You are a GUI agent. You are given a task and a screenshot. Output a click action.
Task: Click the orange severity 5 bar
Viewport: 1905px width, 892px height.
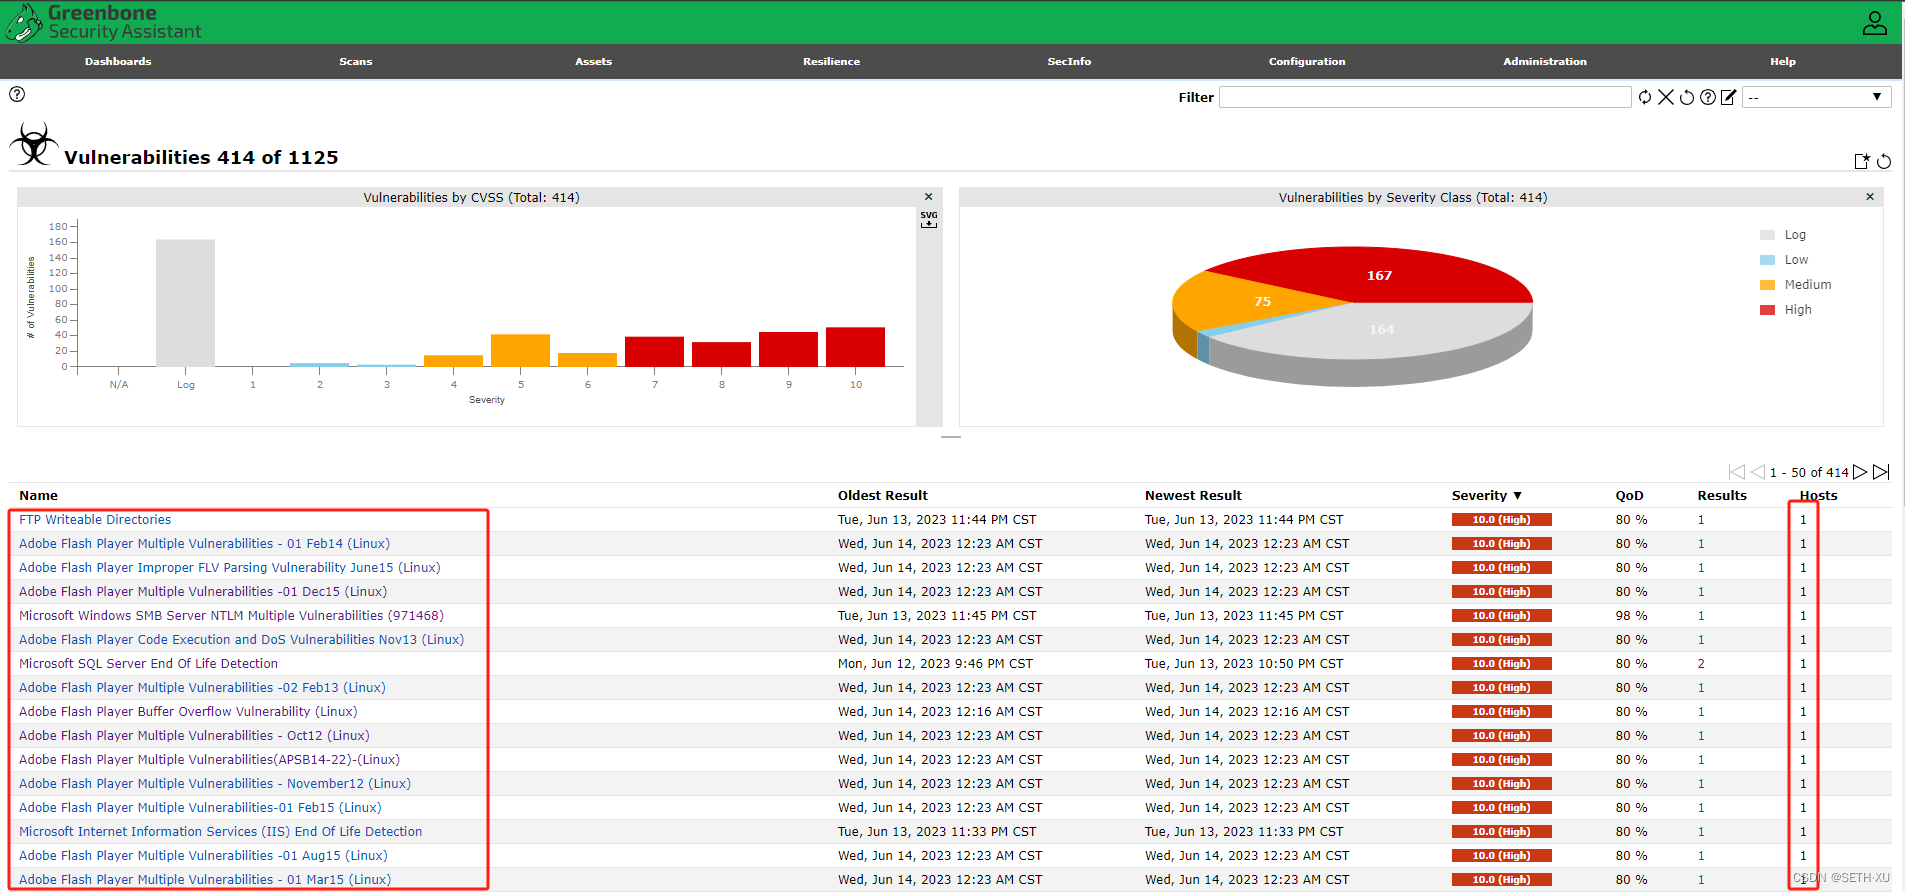pos(520,350)
